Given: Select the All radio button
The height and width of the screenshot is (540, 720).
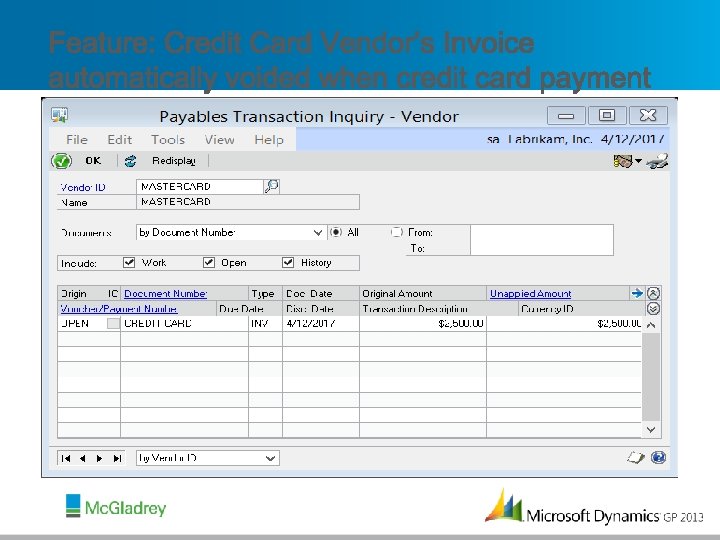Looking at the screenshot, I should [336, 232].
